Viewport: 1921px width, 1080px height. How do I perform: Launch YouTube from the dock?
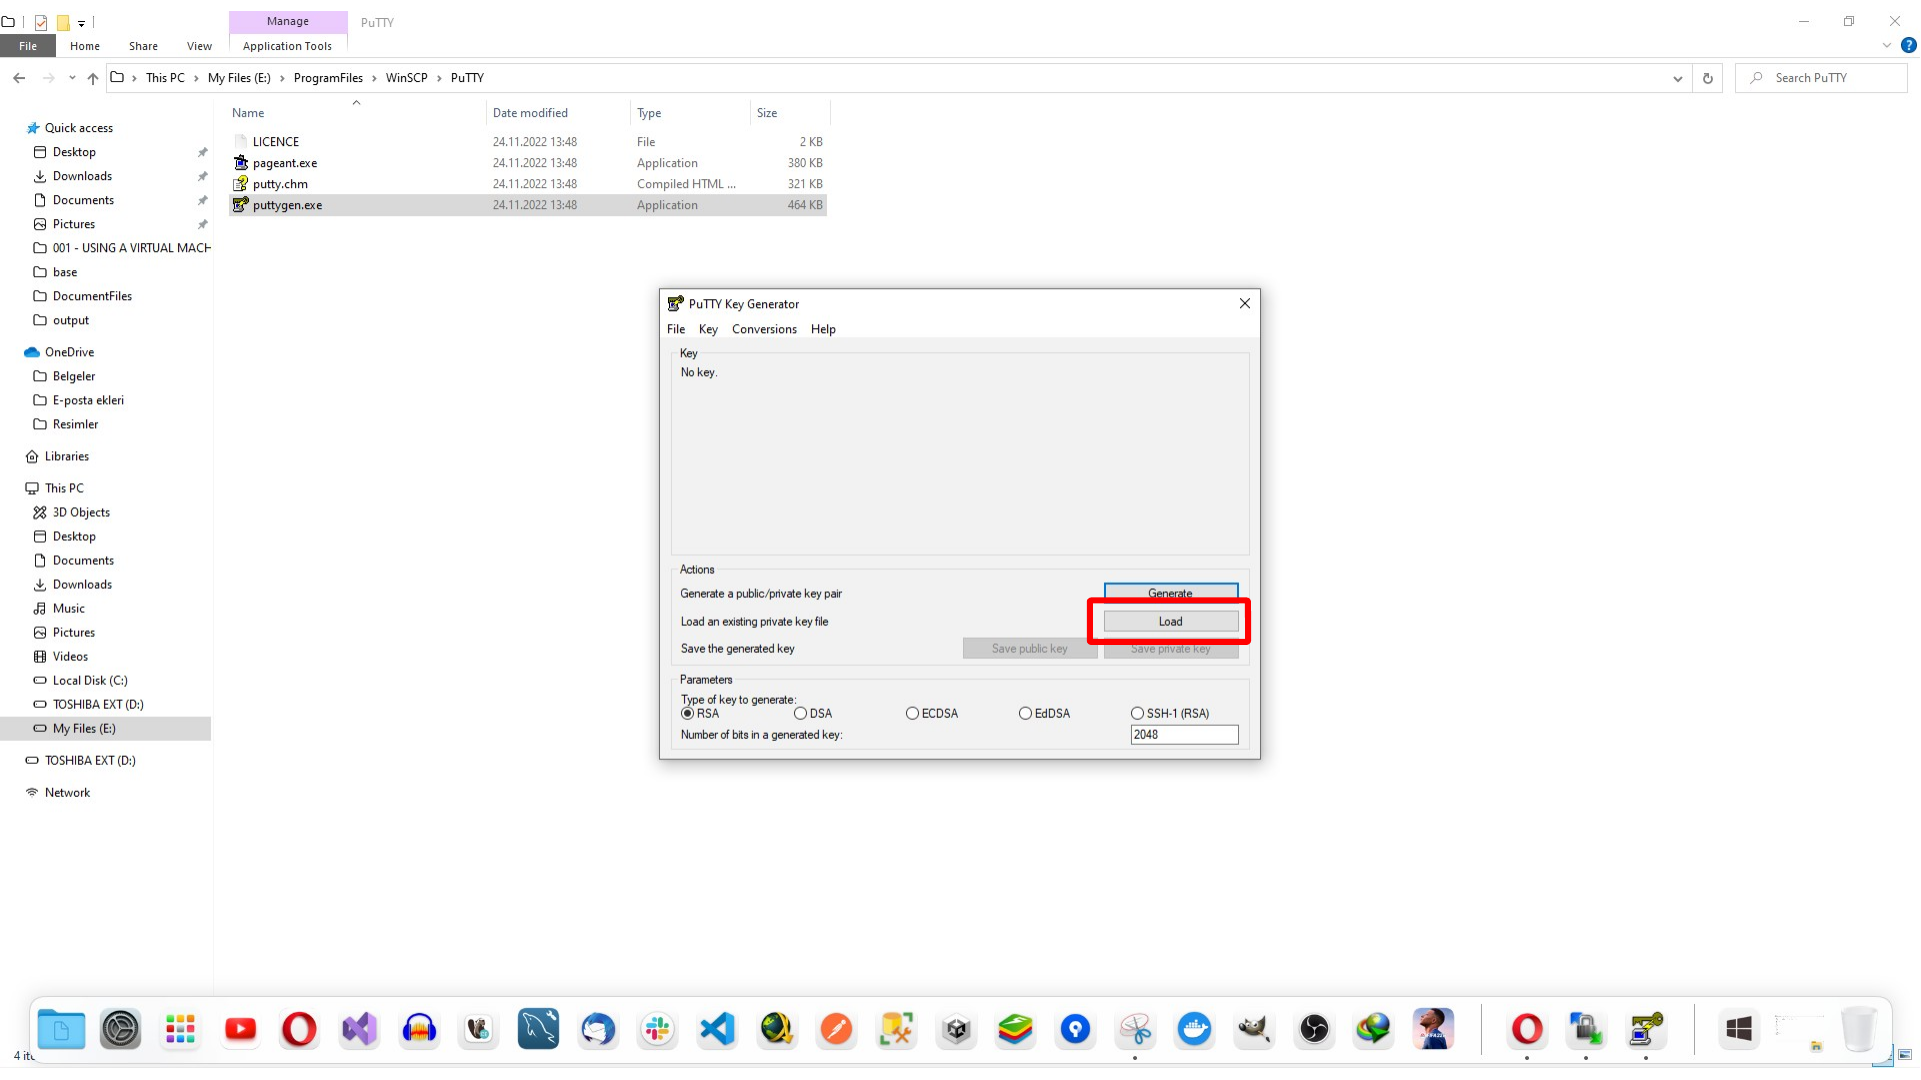tap(240, 1029)
